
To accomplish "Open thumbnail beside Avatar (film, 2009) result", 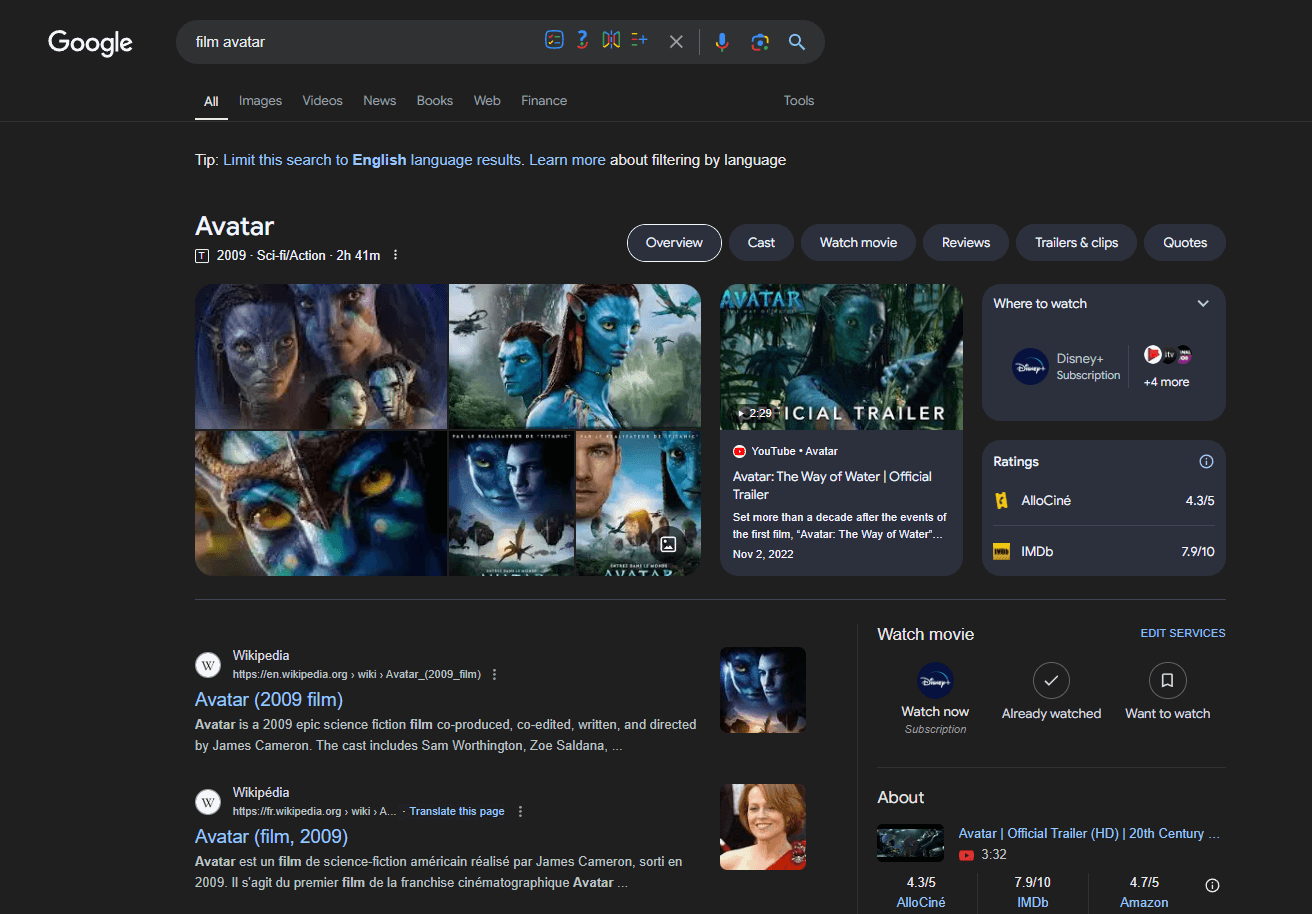I will tap(763, 827).
